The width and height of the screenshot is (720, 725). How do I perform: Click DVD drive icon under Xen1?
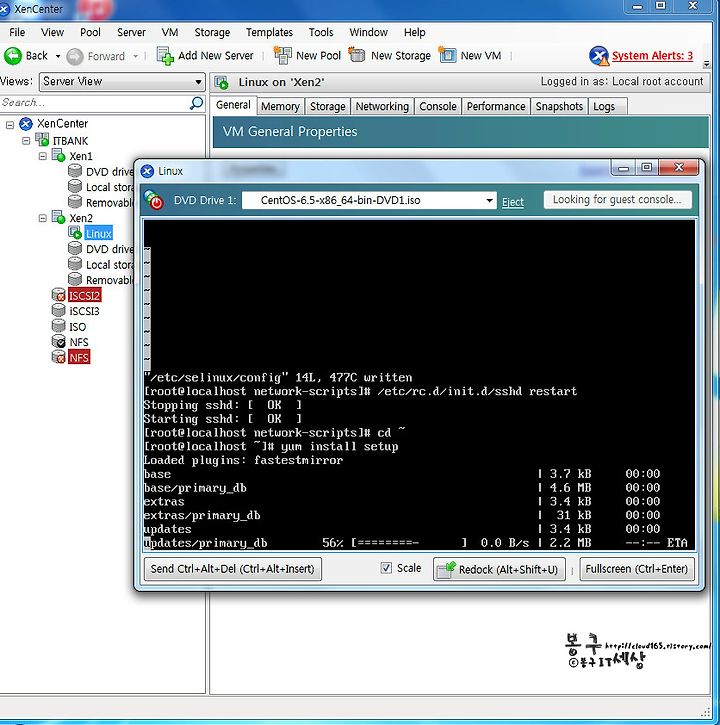point(75,171)
